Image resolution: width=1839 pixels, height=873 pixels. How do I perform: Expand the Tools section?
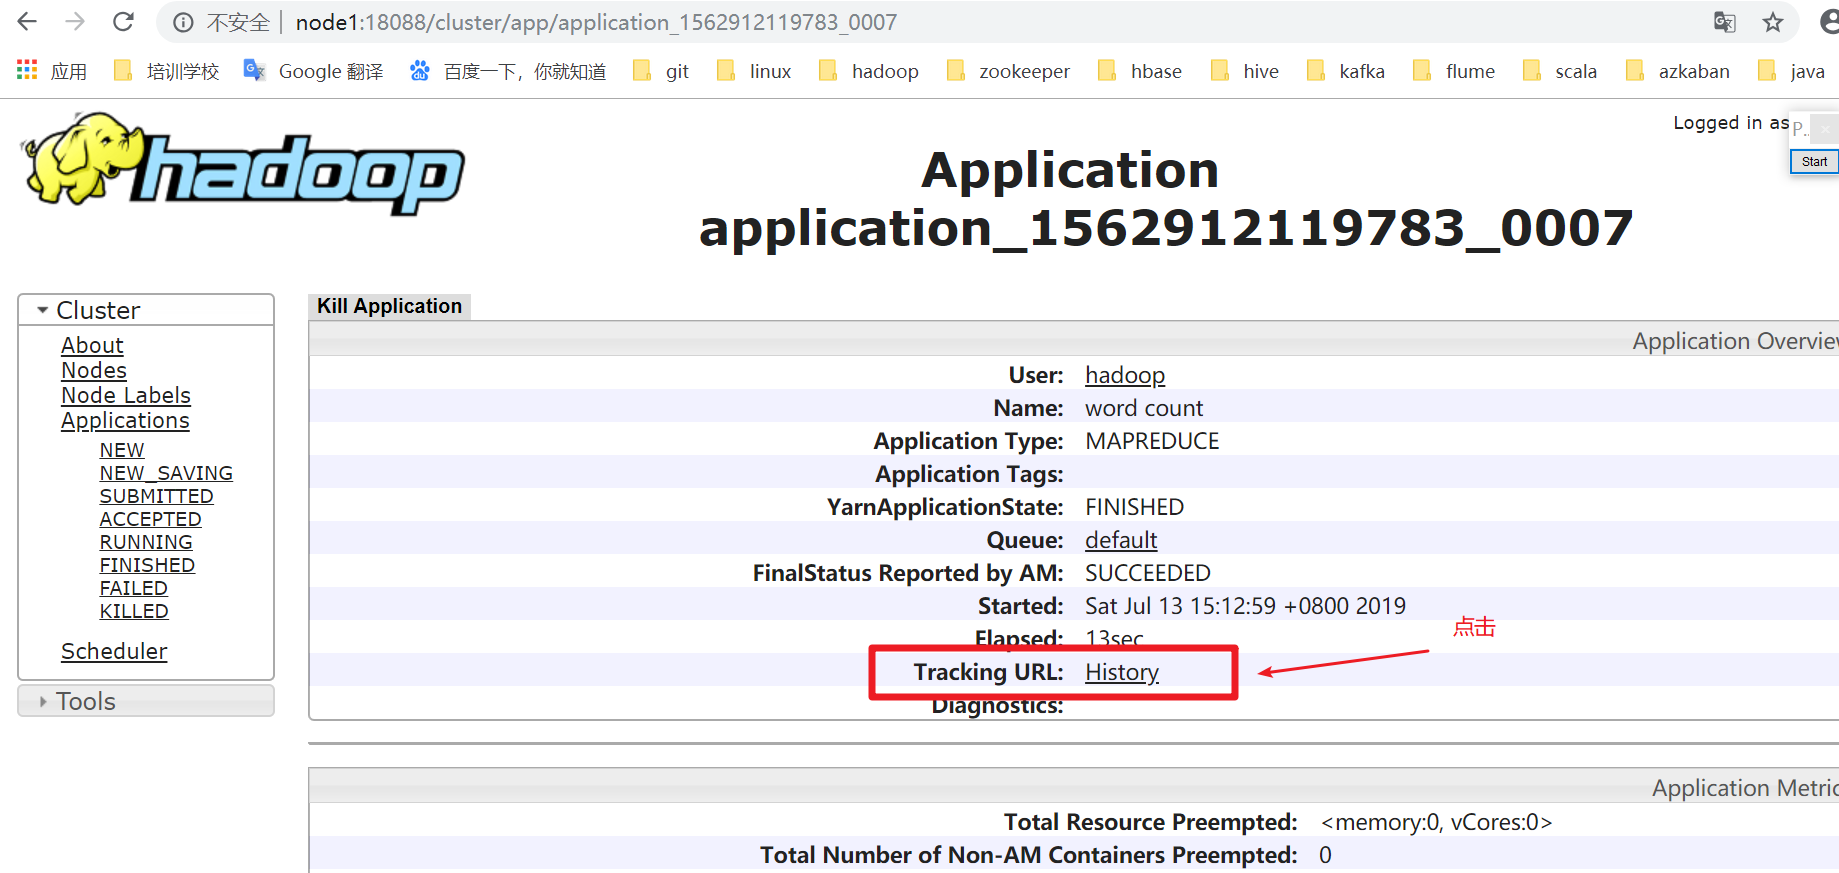146,701
